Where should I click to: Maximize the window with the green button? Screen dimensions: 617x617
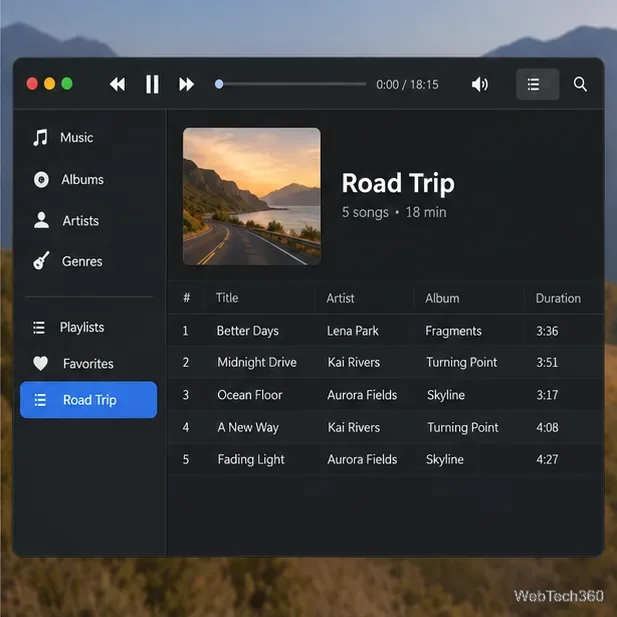coord(67,84)
